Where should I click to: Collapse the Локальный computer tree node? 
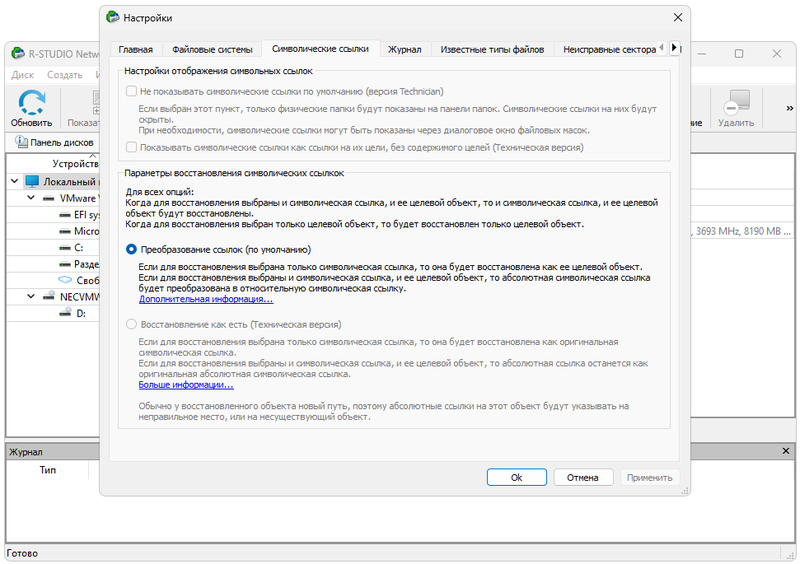pyautogui.click(x=14, y=181)
